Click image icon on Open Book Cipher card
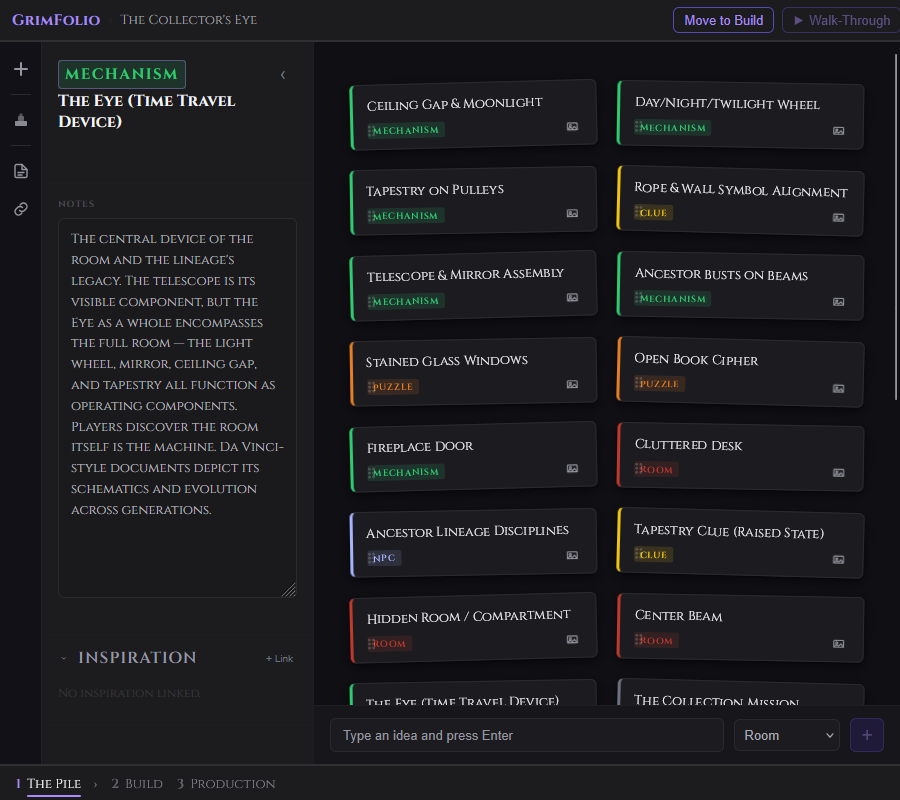Screen dimensions: 900x800 839,389
